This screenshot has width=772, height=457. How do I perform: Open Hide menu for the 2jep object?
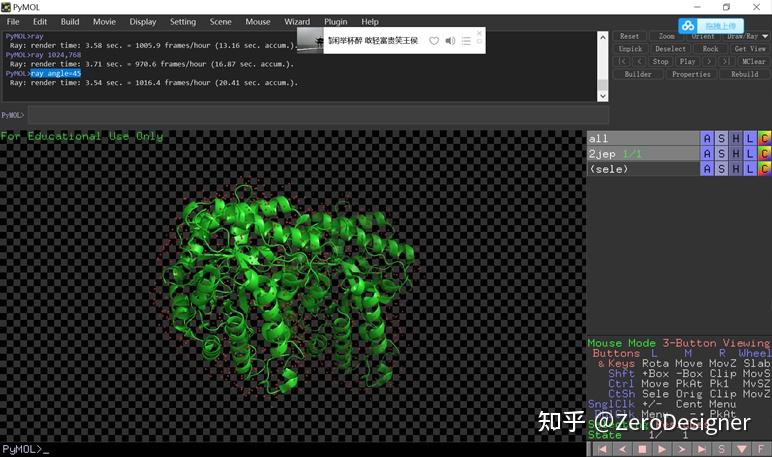click(736, 154)
